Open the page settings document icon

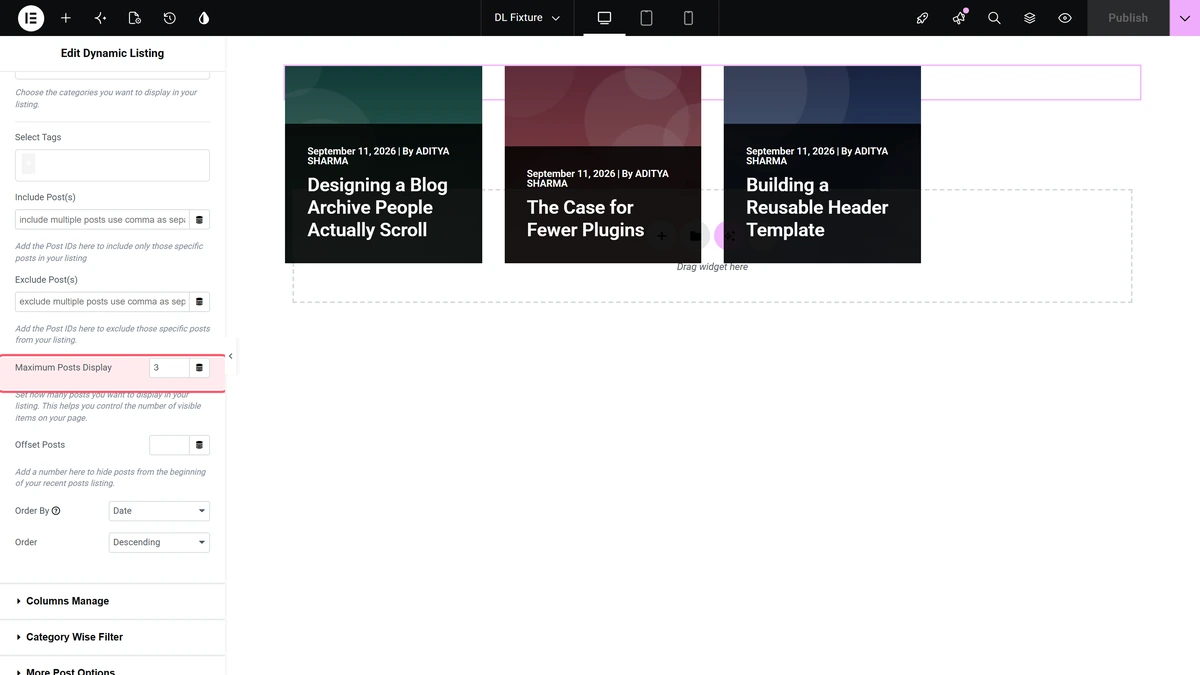[135, 18]
